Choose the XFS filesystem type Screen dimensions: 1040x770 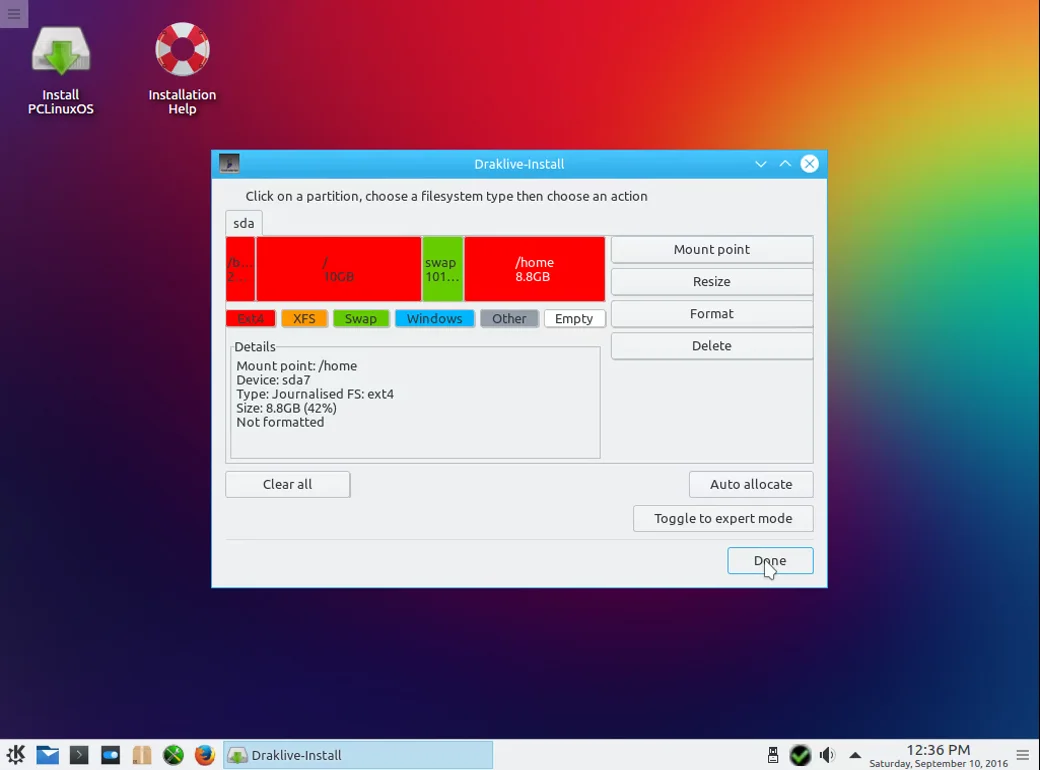click(x=304, y=318)
